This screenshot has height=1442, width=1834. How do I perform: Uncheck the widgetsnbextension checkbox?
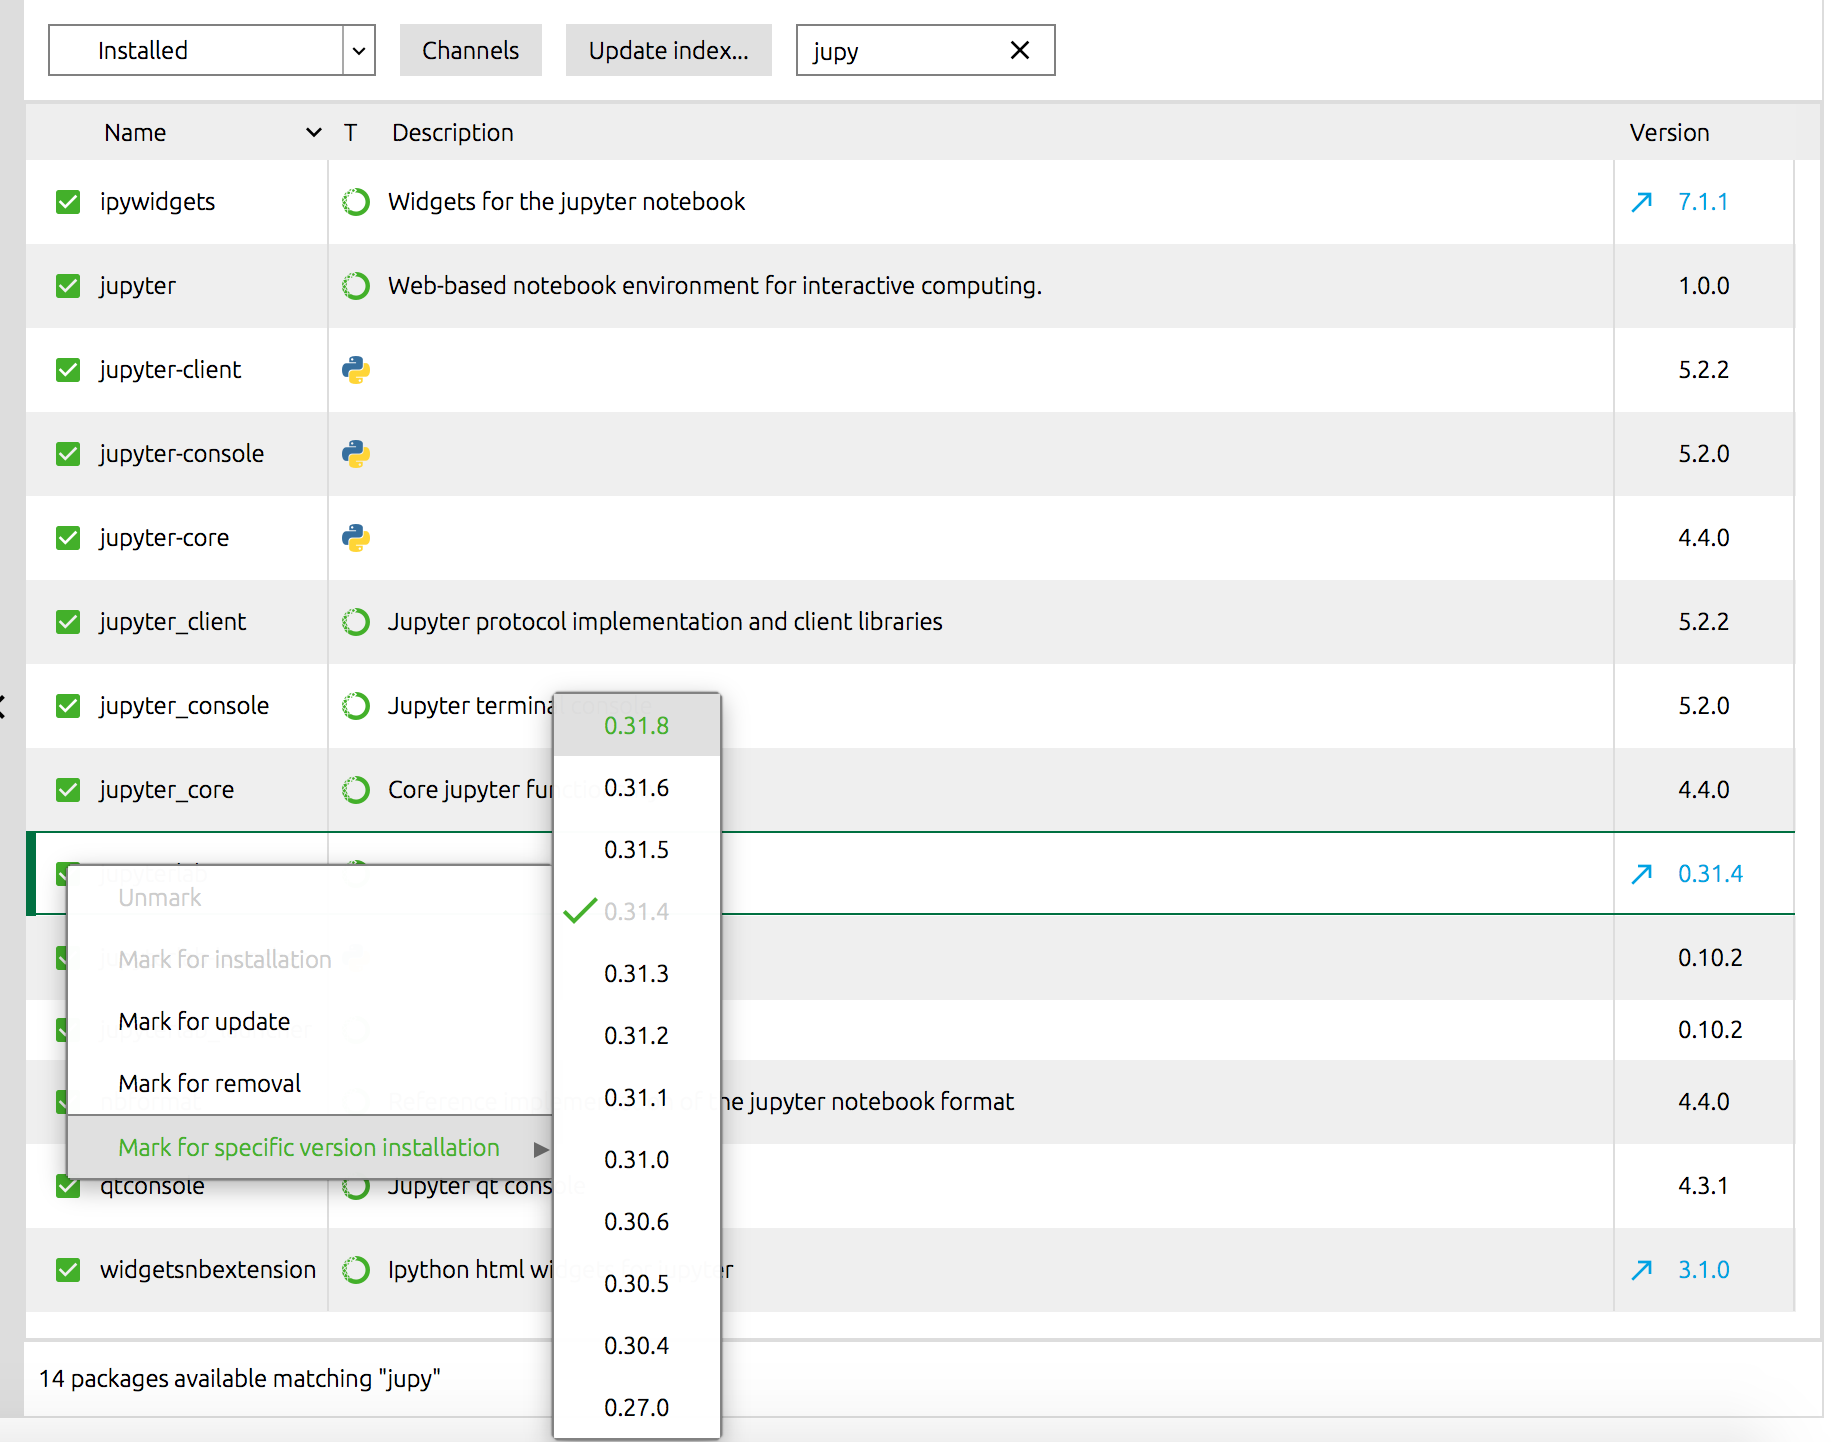[67, 1269]
